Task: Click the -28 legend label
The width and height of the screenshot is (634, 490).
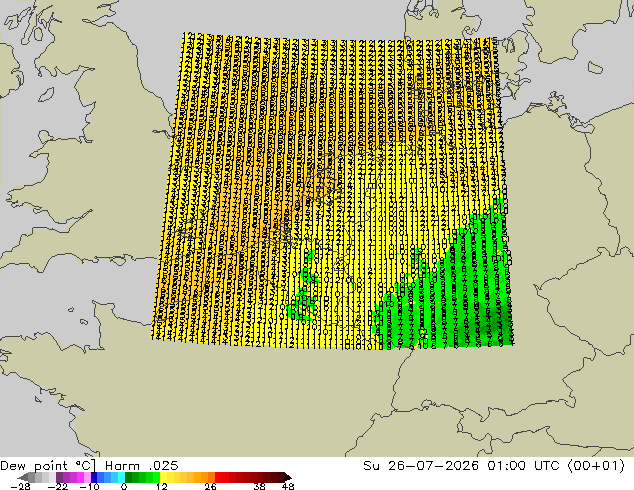Action: [x=20, y=486]
